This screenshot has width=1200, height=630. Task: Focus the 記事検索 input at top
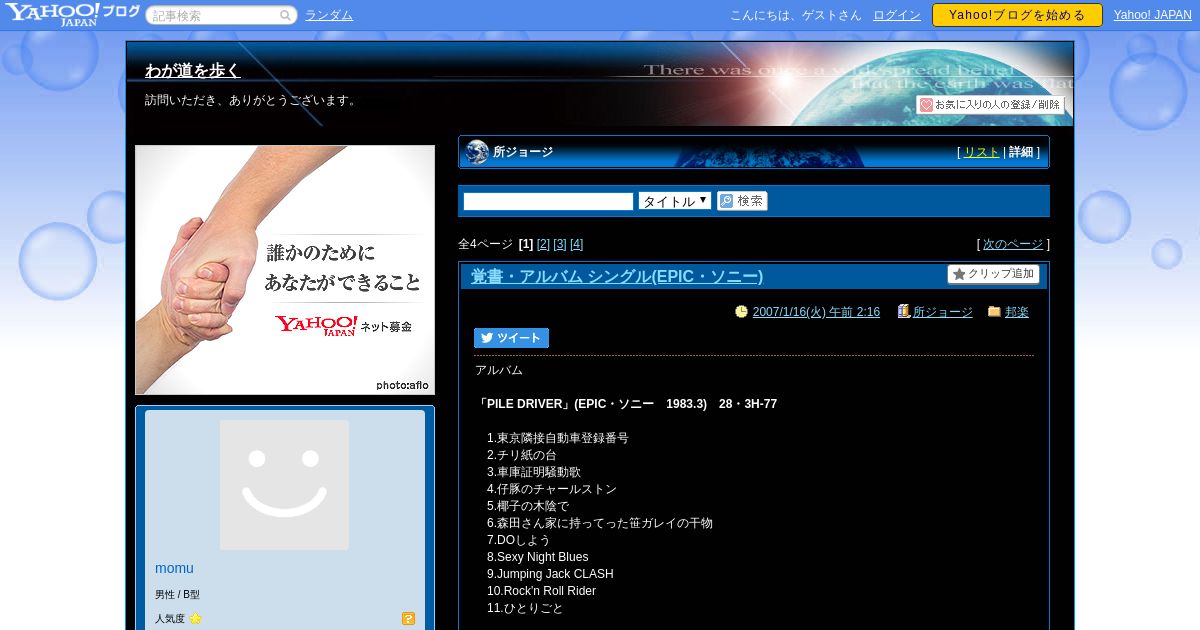(214, 15)
